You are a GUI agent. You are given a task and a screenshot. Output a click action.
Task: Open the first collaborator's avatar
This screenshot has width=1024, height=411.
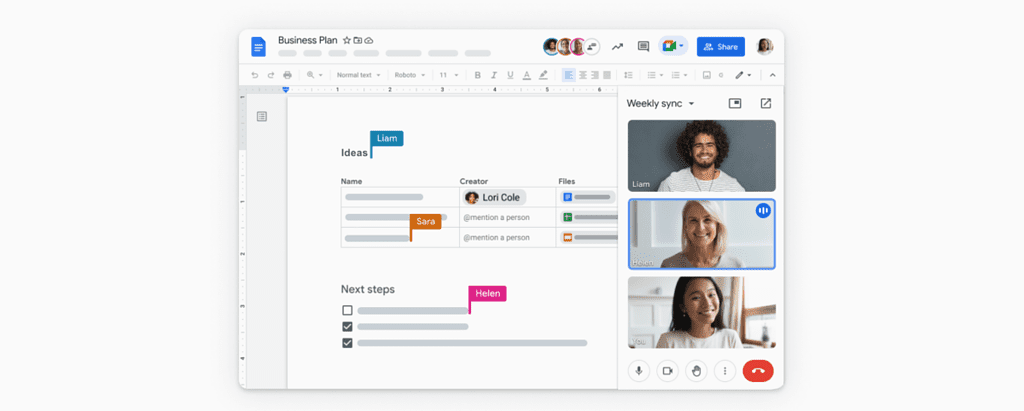coord(552,46)
